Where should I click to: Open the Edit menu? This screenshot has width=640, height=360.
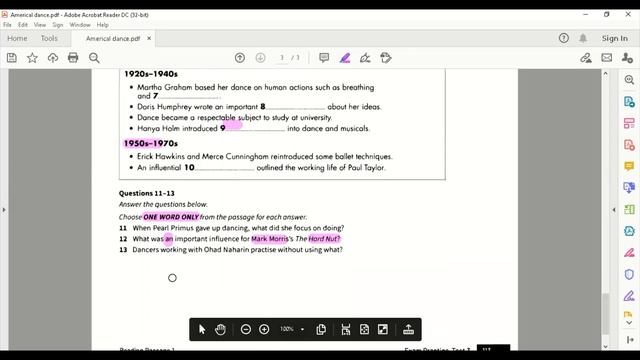(23, 25)
